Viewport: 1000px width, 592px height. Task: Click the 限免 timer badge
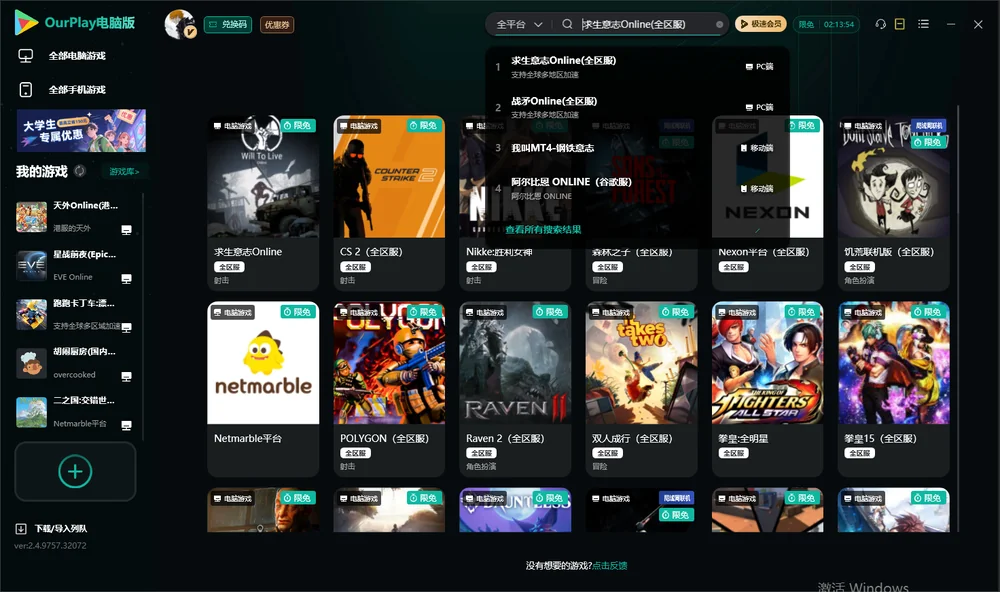826,24
